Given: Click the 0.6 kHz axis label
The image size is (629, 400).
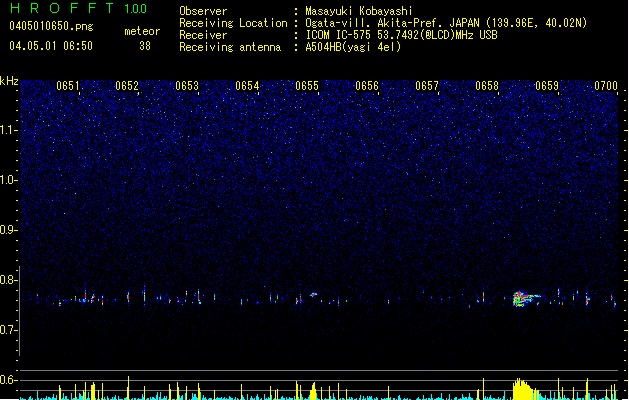Looking at the screenshot, I should tap(8, 380).
